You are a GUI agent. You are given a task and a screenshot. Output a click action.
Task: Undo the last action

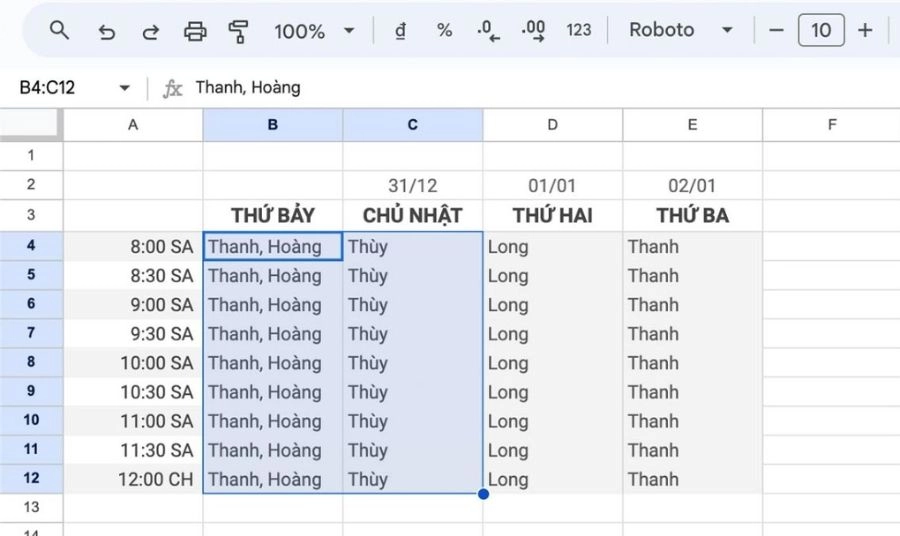(107, 31)
